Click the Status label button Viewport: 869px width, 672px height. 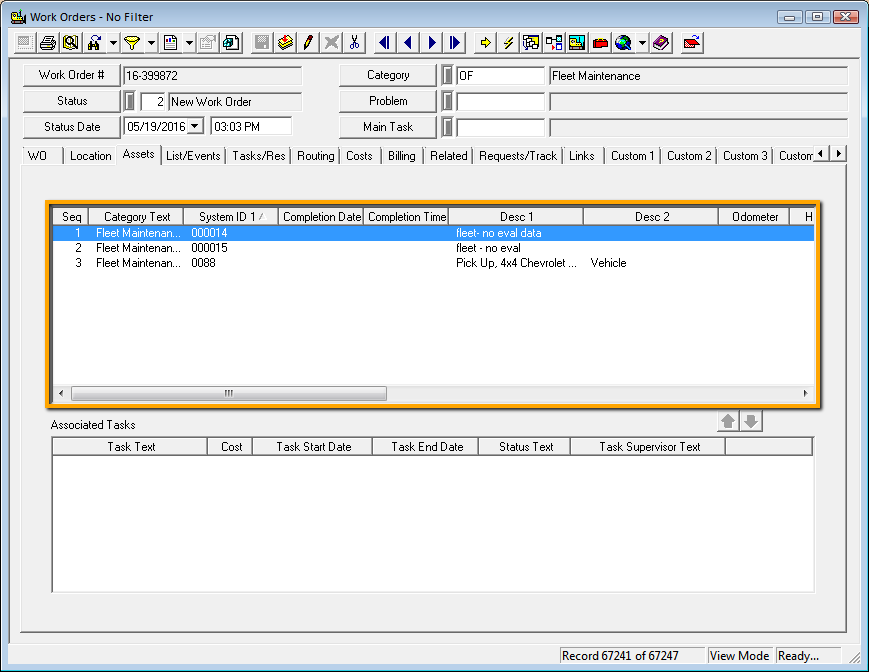click(x=71, y=101)
